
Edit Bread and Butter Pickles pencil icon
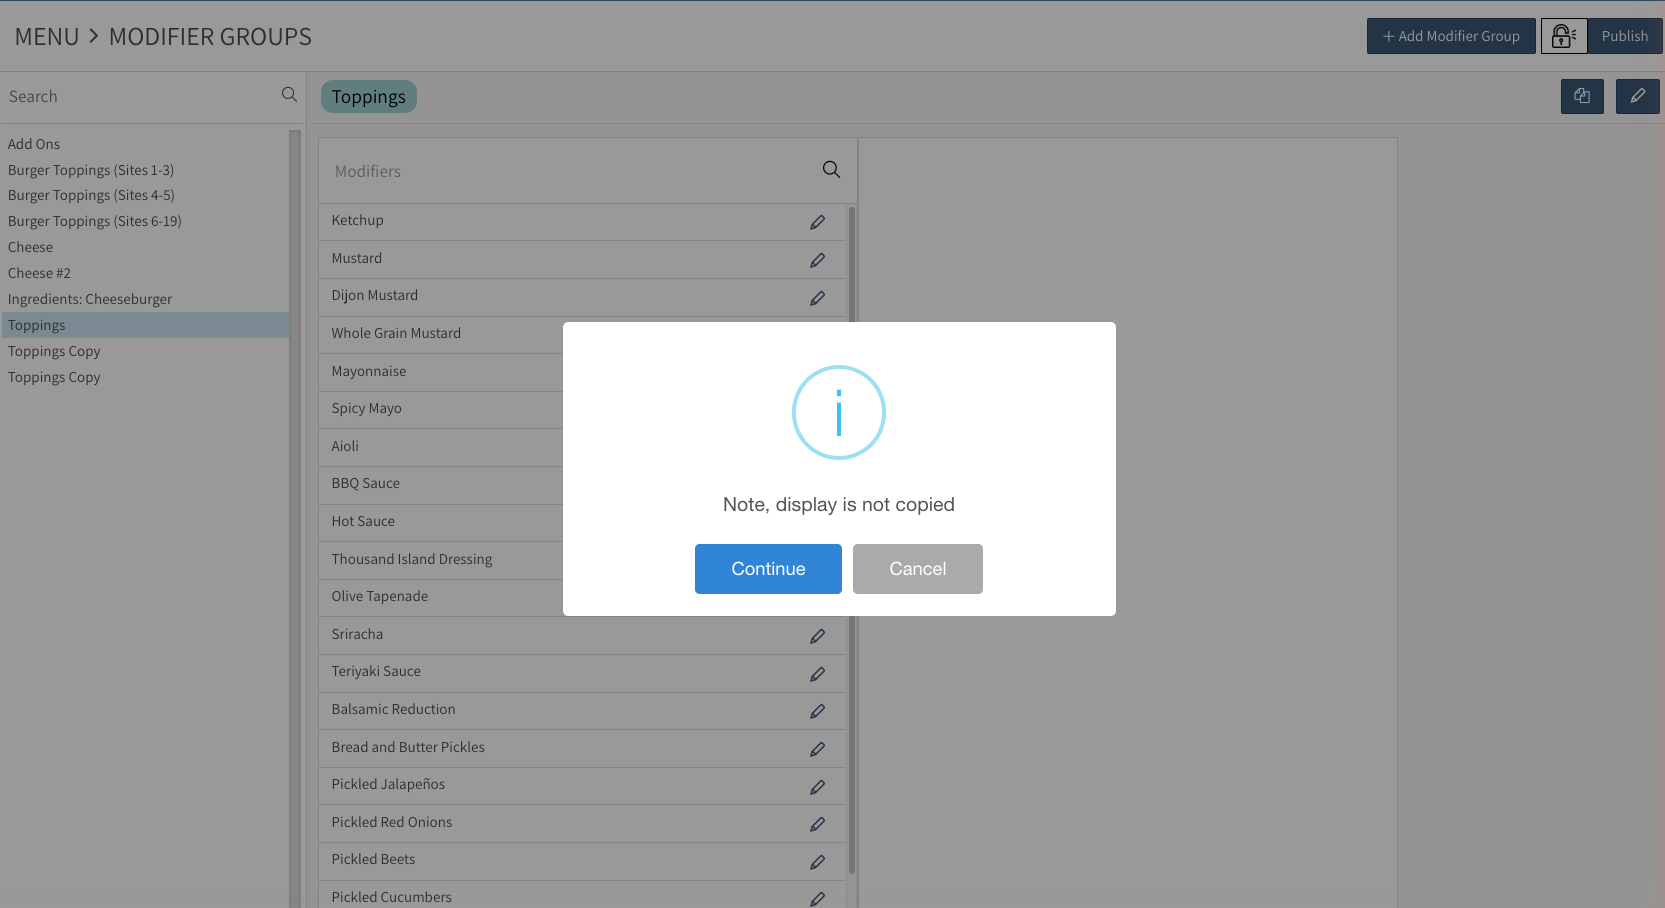click(x=818, y=749)
